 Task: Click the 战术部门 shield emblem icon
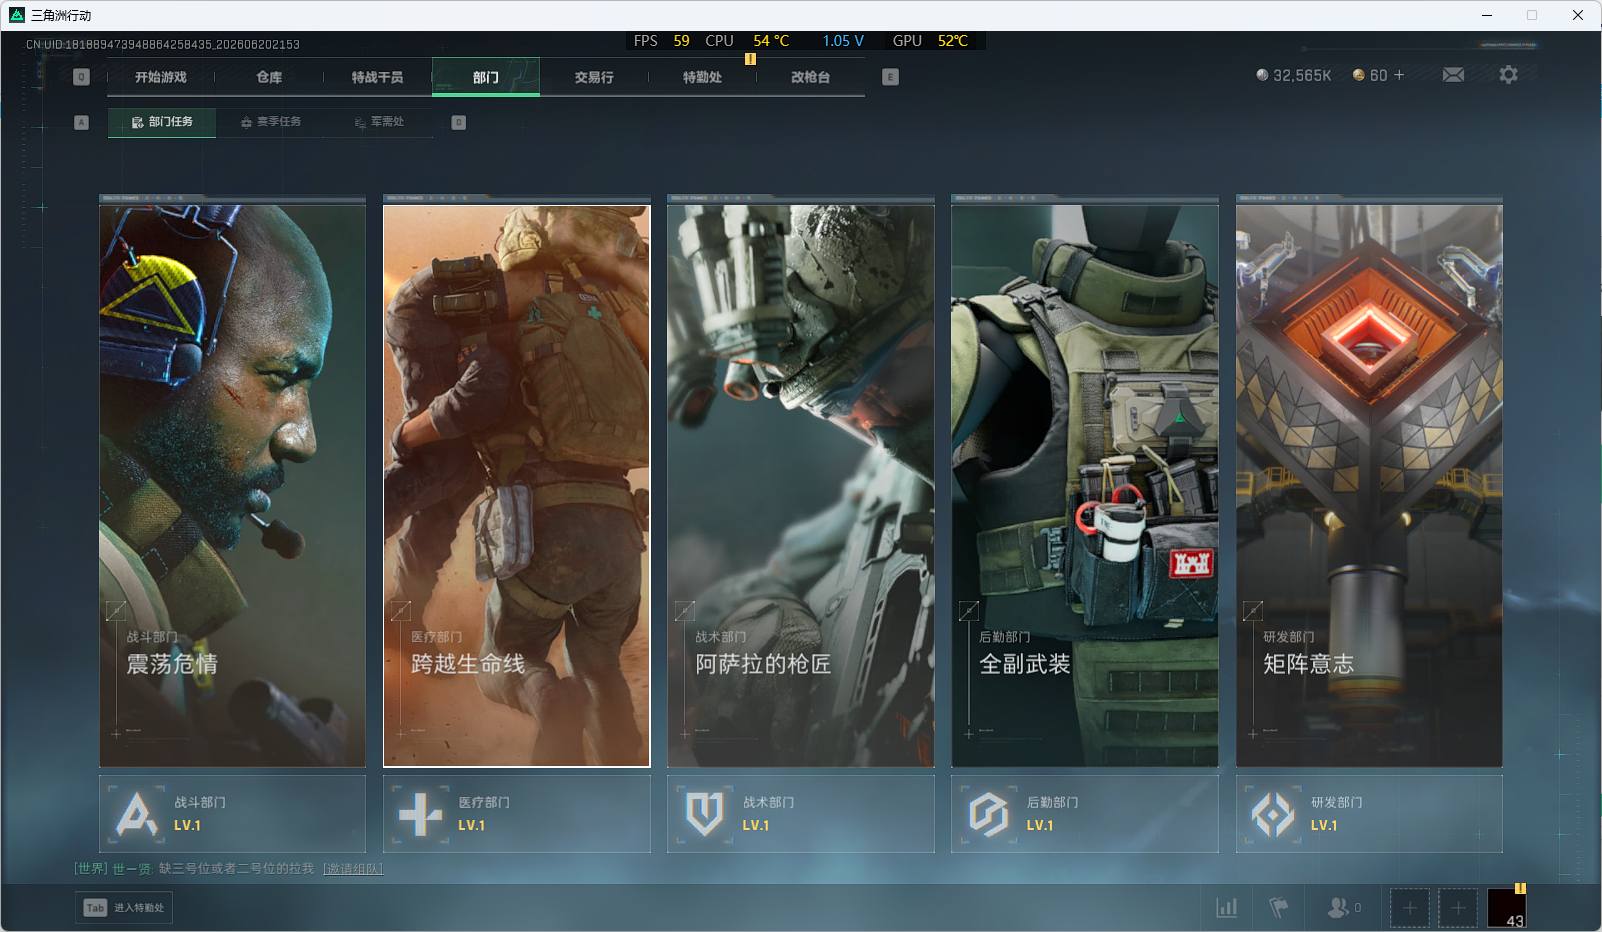704,814
